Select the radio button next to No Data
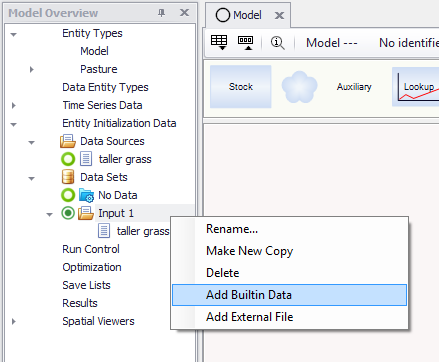Viewport: 439px width, 362px height. tap(68, 195)
